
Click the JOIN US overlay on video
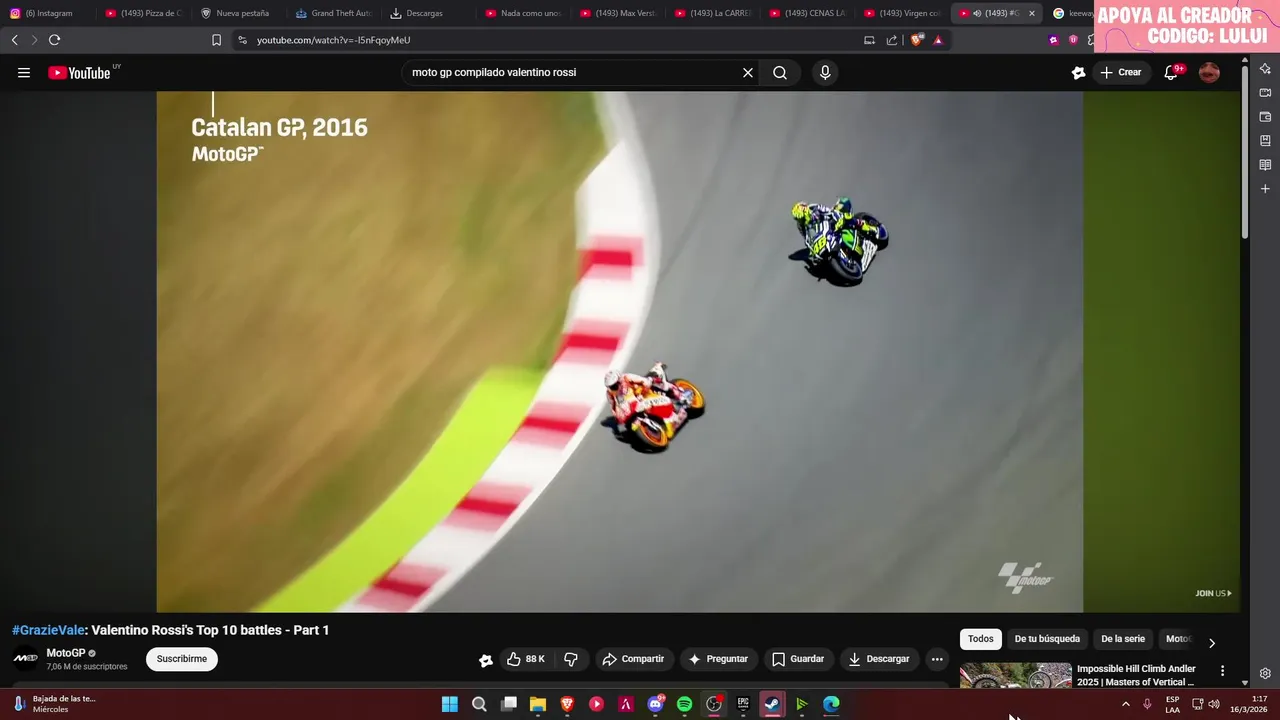(x=1213, y=593)
